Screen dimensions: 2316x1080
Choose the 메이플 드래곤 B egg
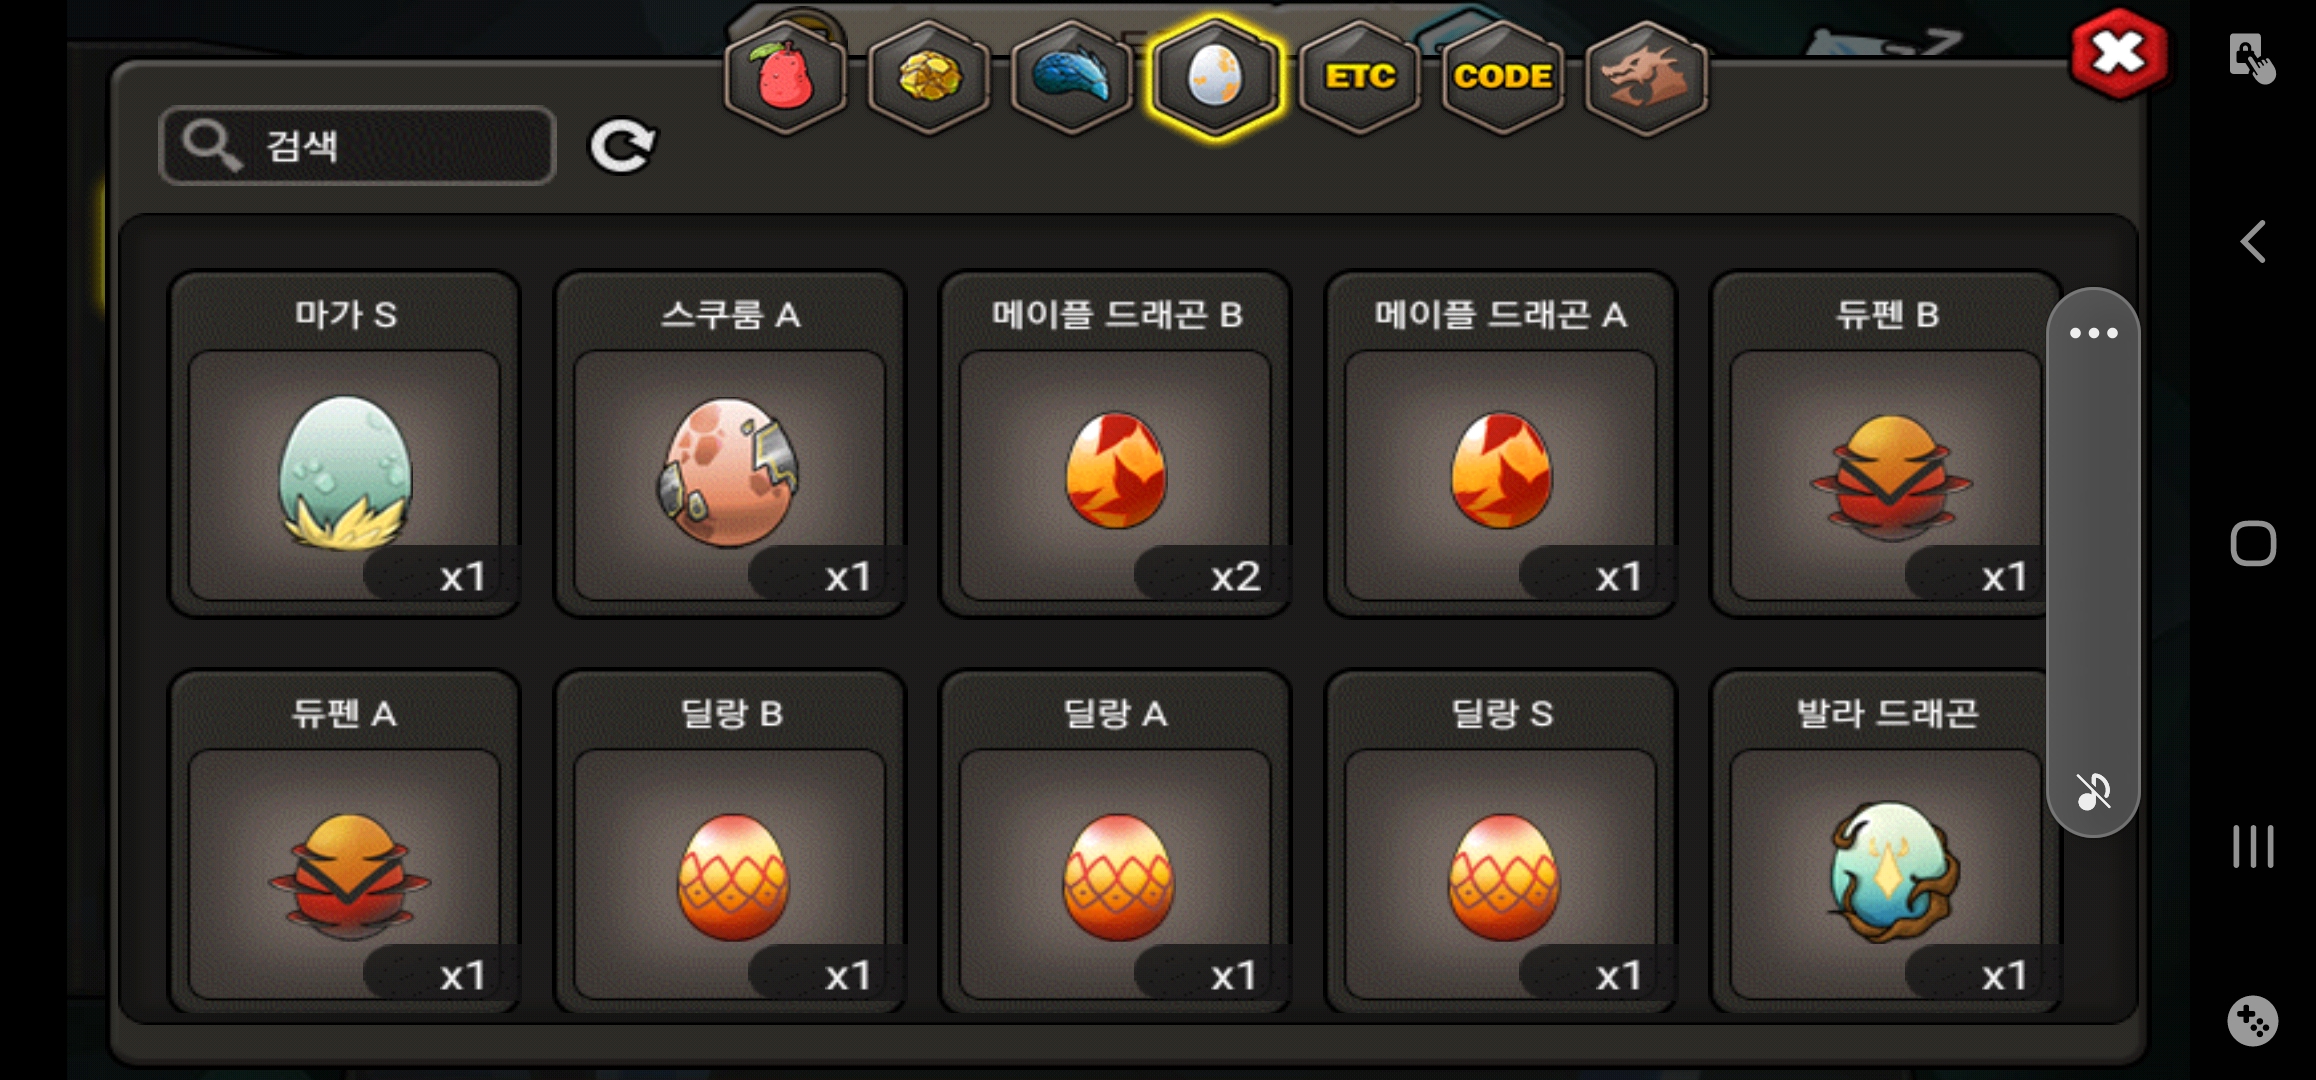[1115, 445]
